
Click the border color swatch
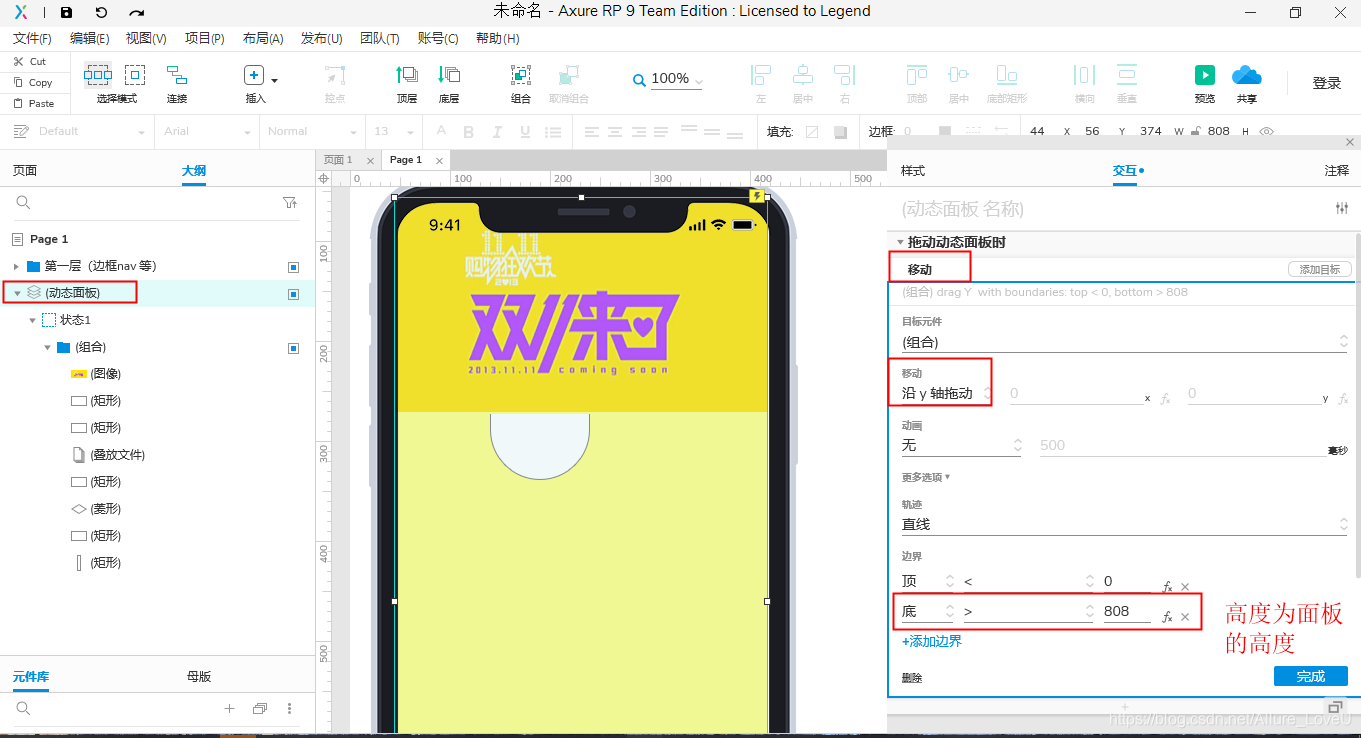point(945,131)
